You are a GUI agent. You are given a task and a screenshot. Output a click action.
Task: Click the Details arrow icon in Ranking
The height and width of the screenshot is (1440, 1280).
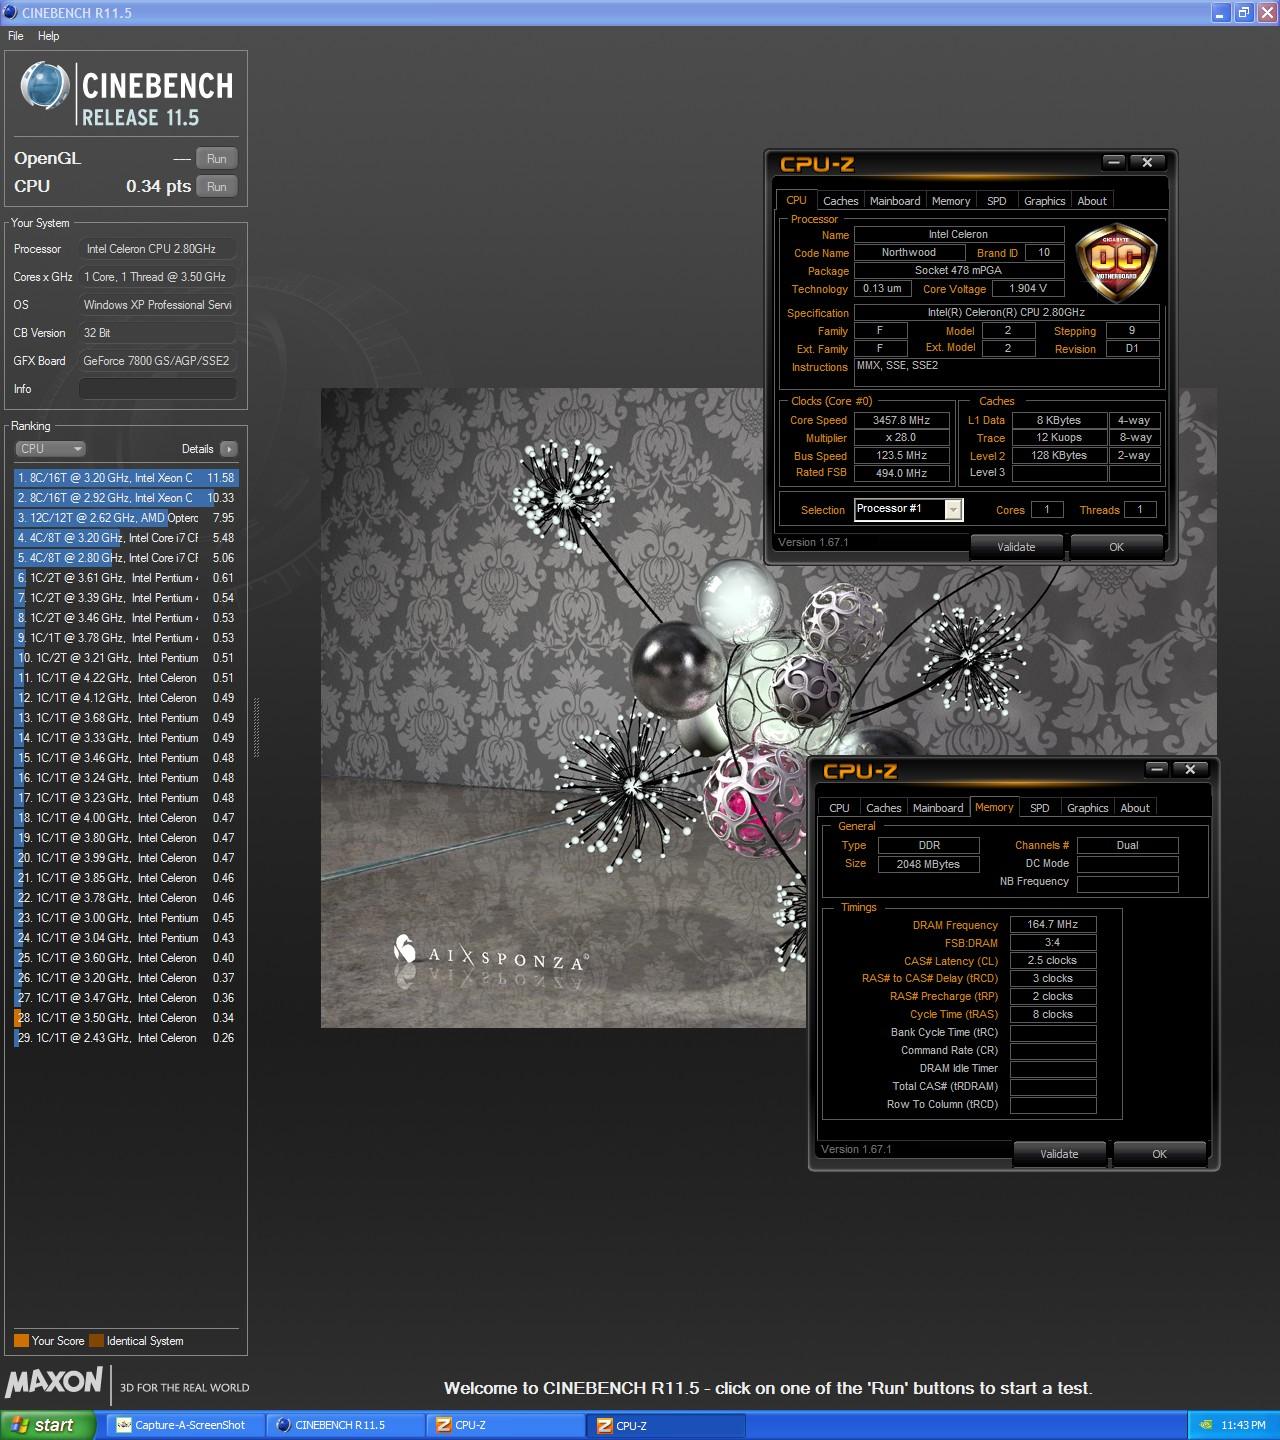(x=228, y=449)
